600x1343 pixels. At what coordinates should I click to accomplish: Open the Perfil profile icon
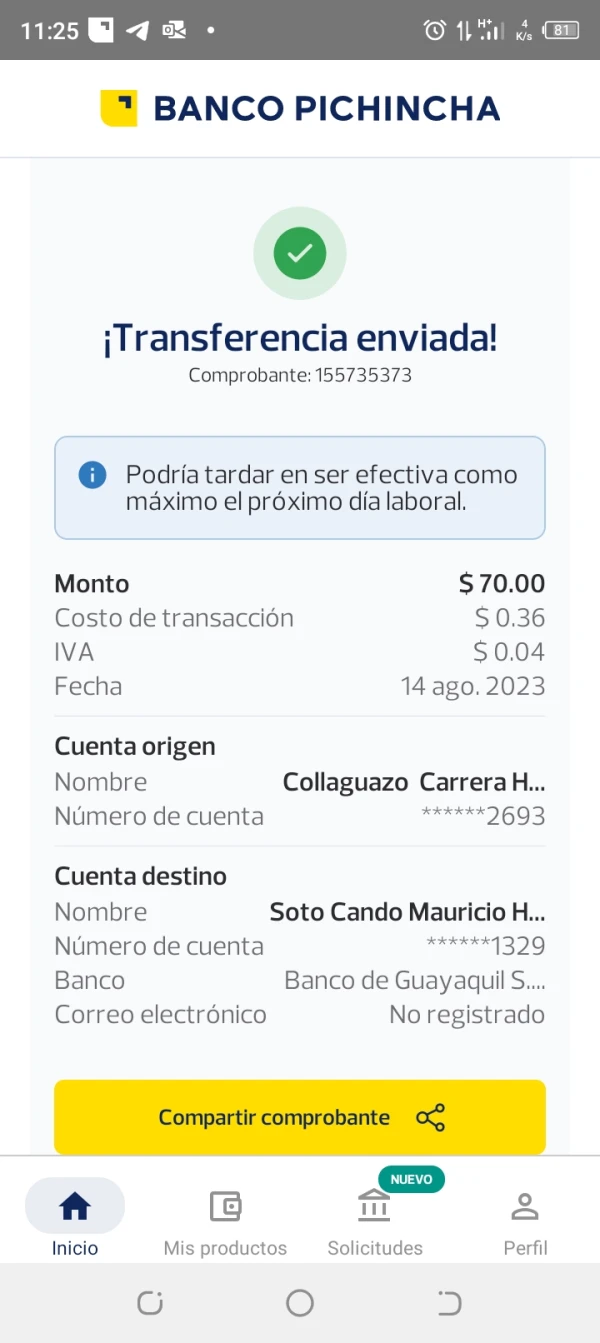point(524,1205)
